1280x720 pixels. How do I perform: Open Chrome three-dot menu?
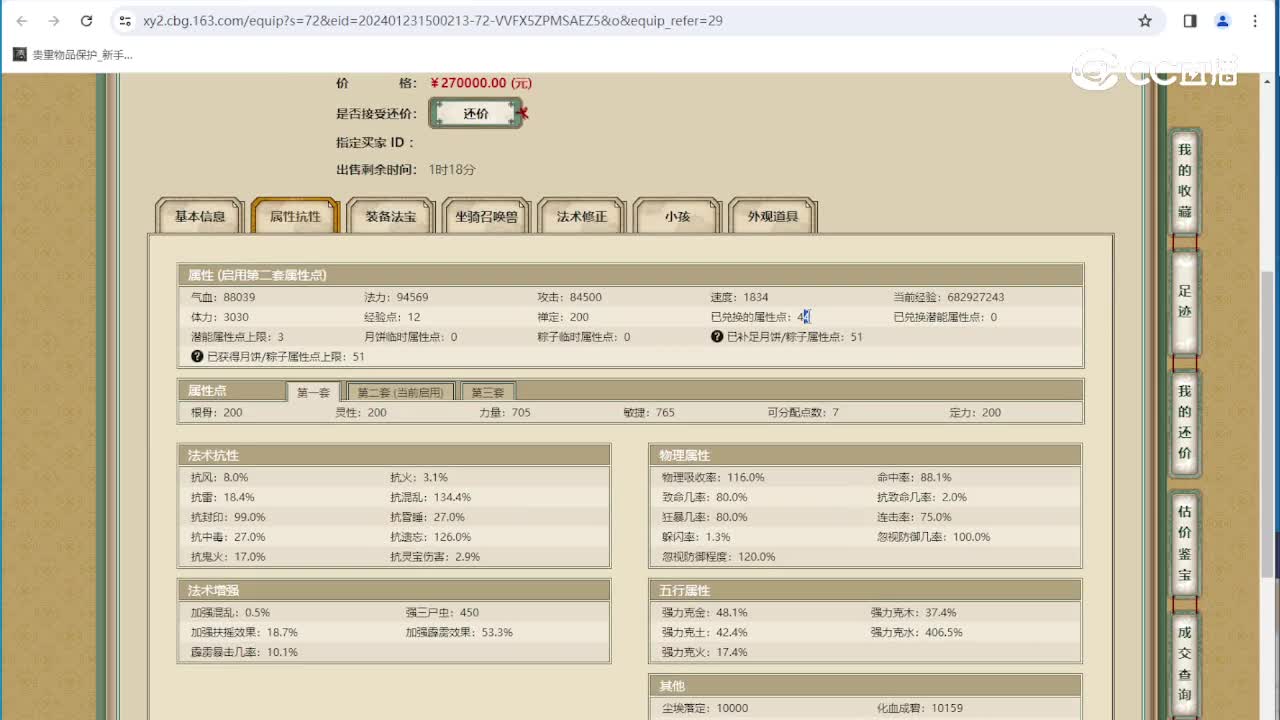1255,20
